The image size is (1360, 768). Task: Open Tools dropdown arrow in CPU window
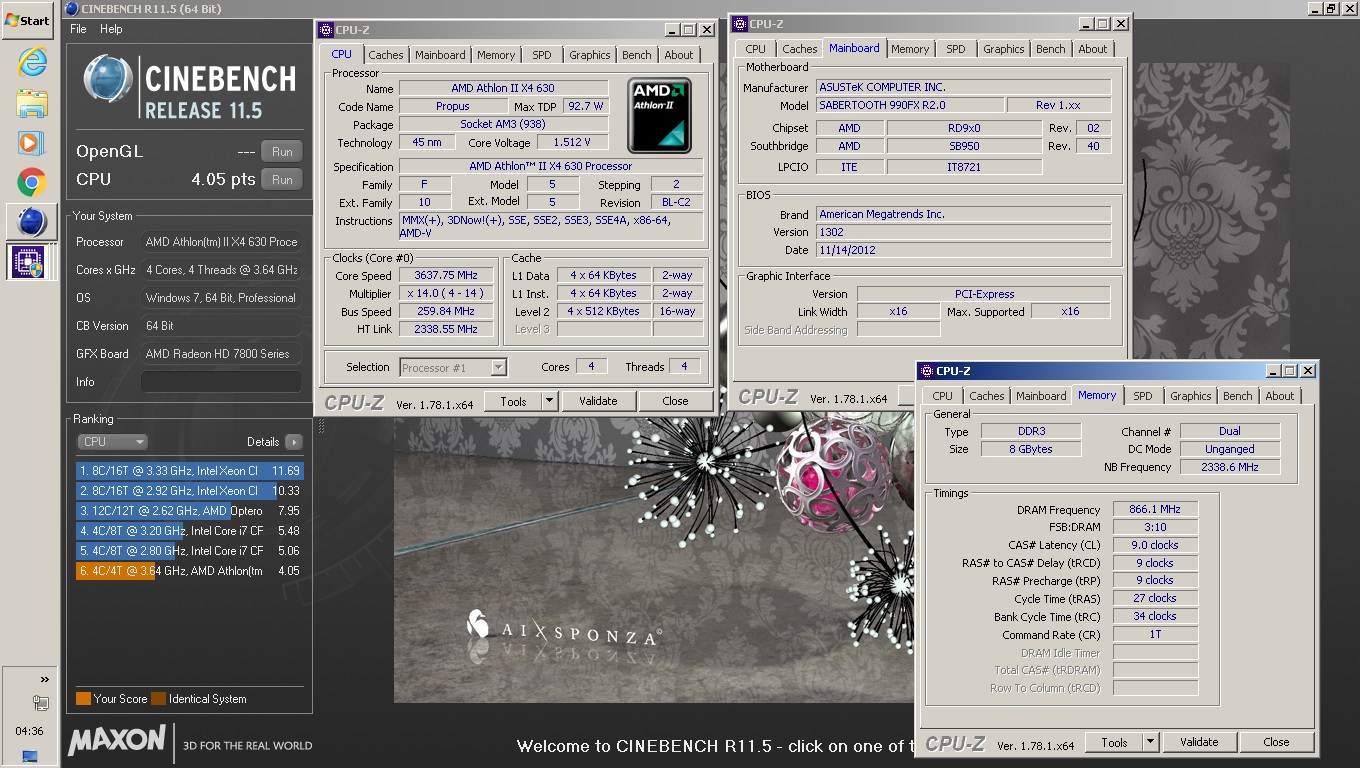549,401
